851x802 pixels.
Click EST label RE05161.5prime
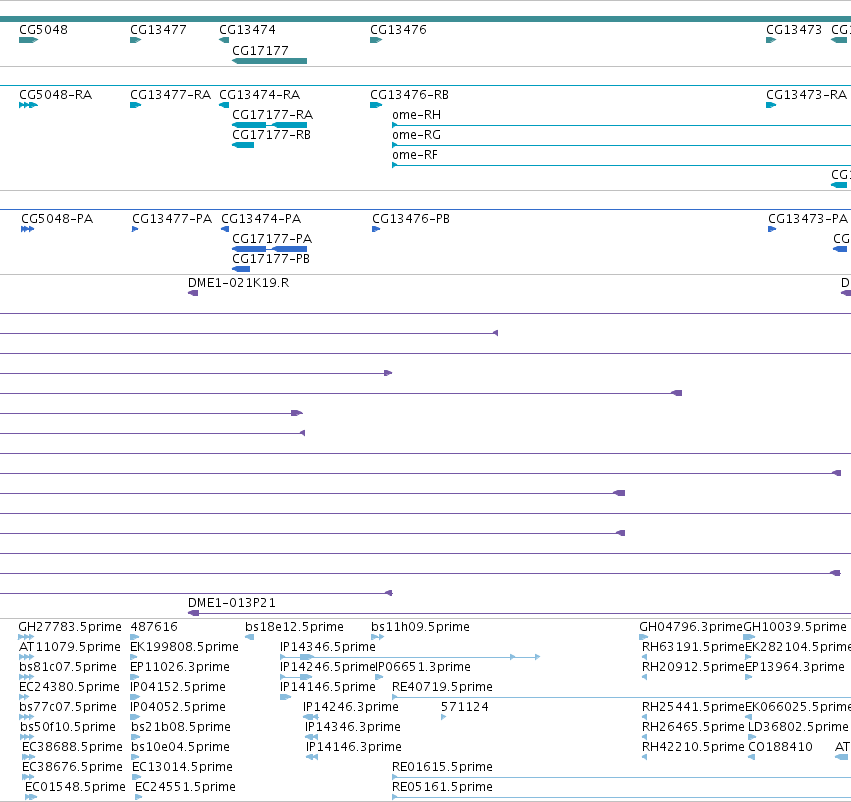pyautogui.click(x=442, y=788)
